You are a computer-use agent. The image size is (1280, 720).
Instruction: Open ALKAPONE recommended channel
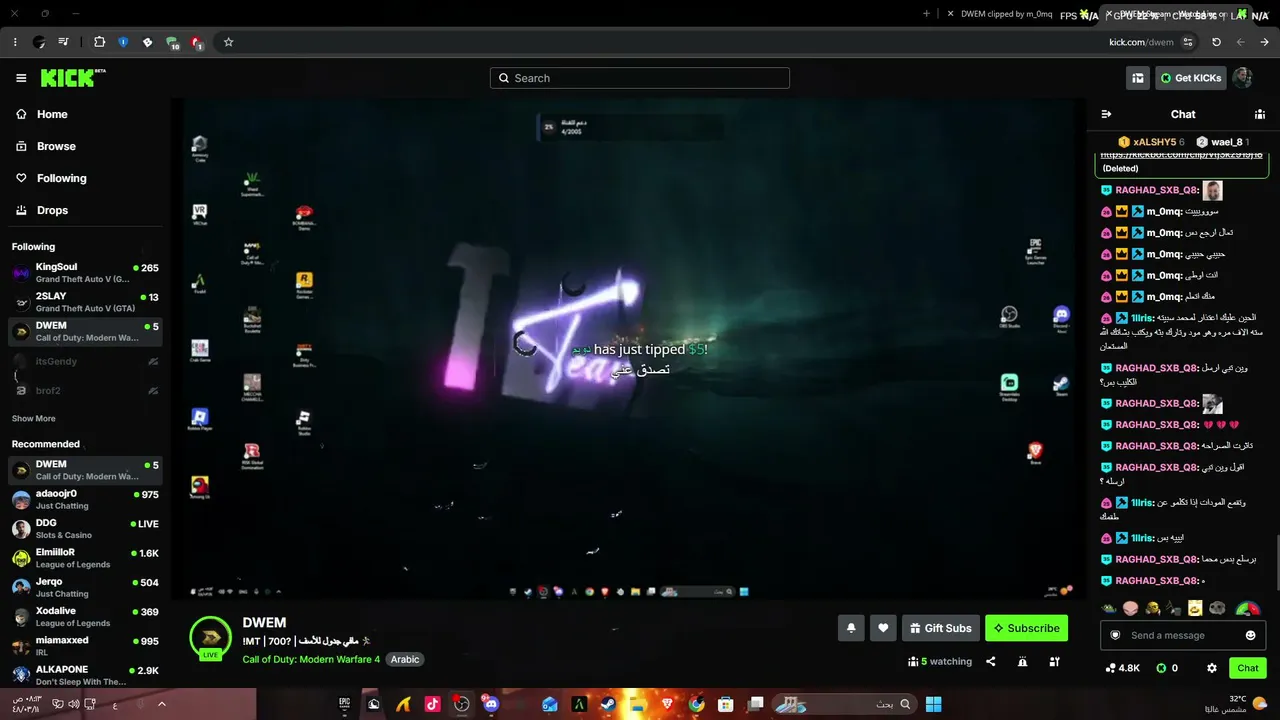(x=85, y=675)
